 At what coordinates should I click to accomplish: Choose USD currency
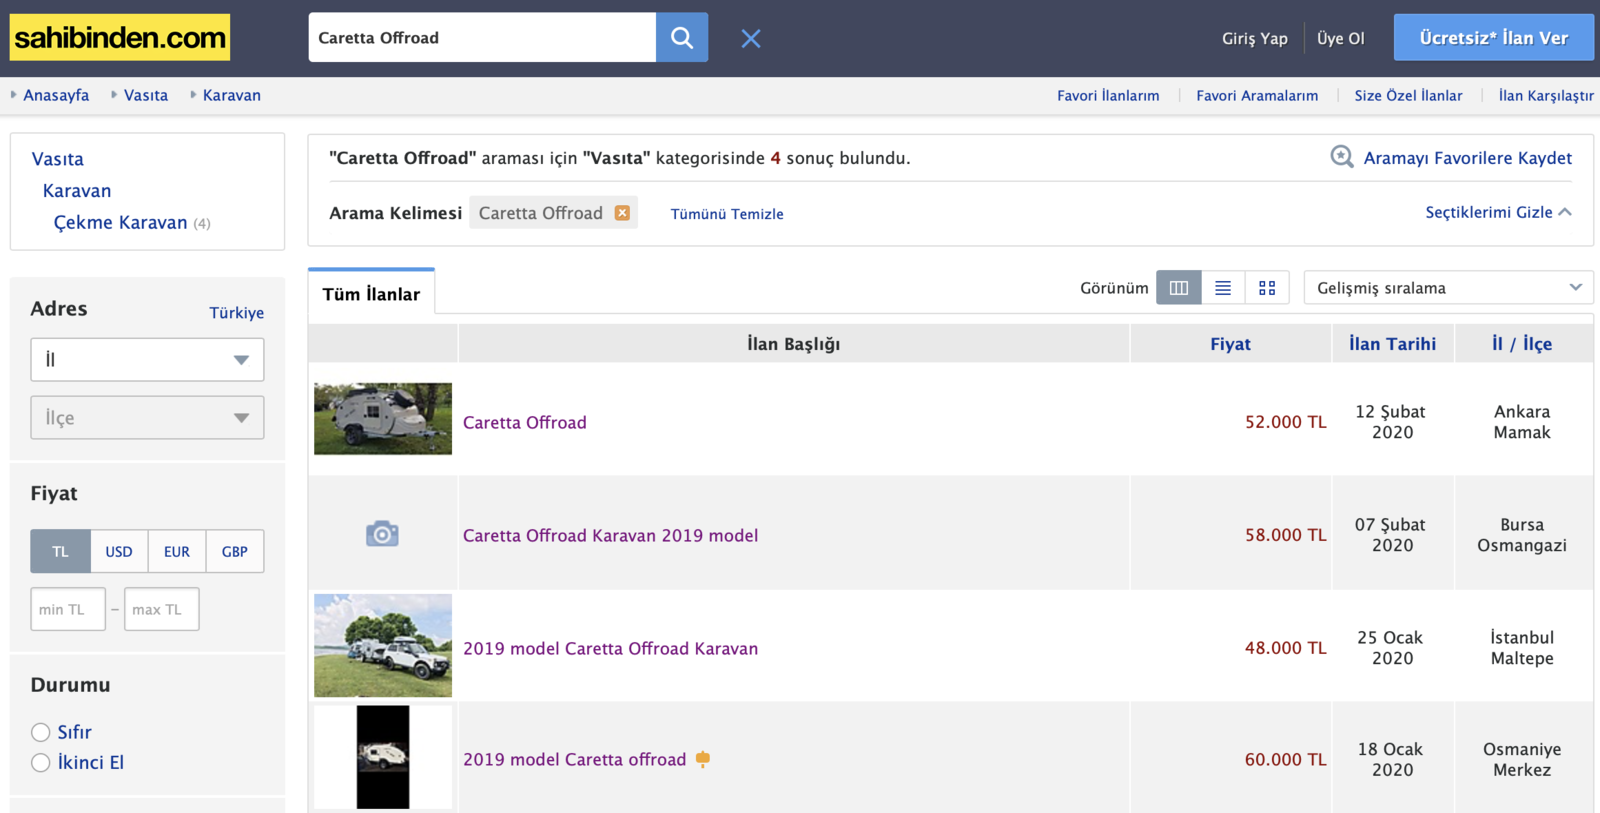[x=119, y=551]
